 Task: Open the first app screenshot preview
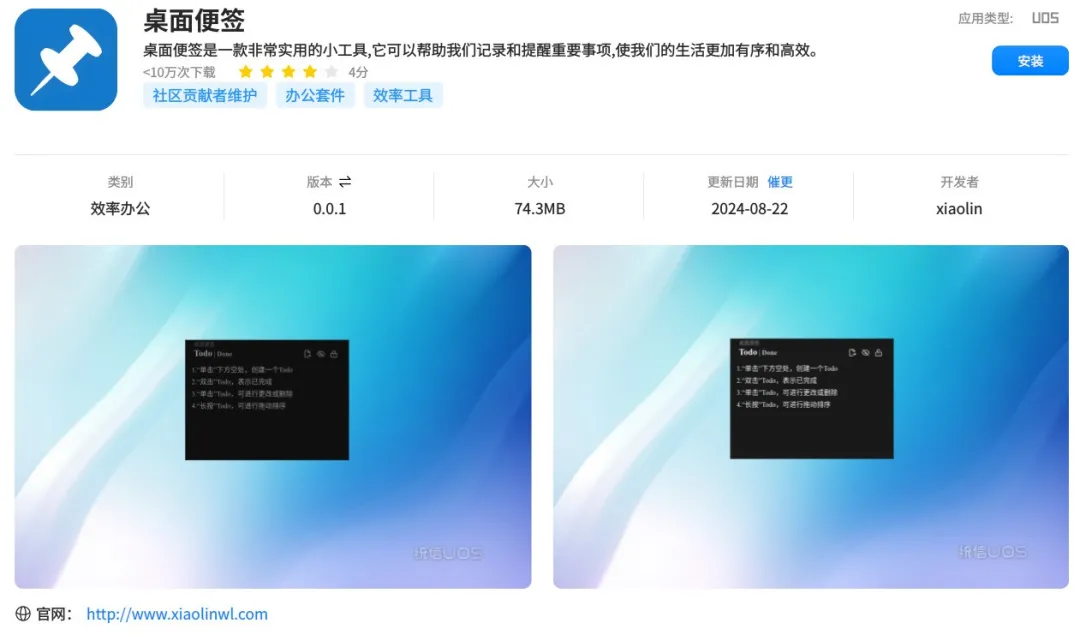[273, 417]
